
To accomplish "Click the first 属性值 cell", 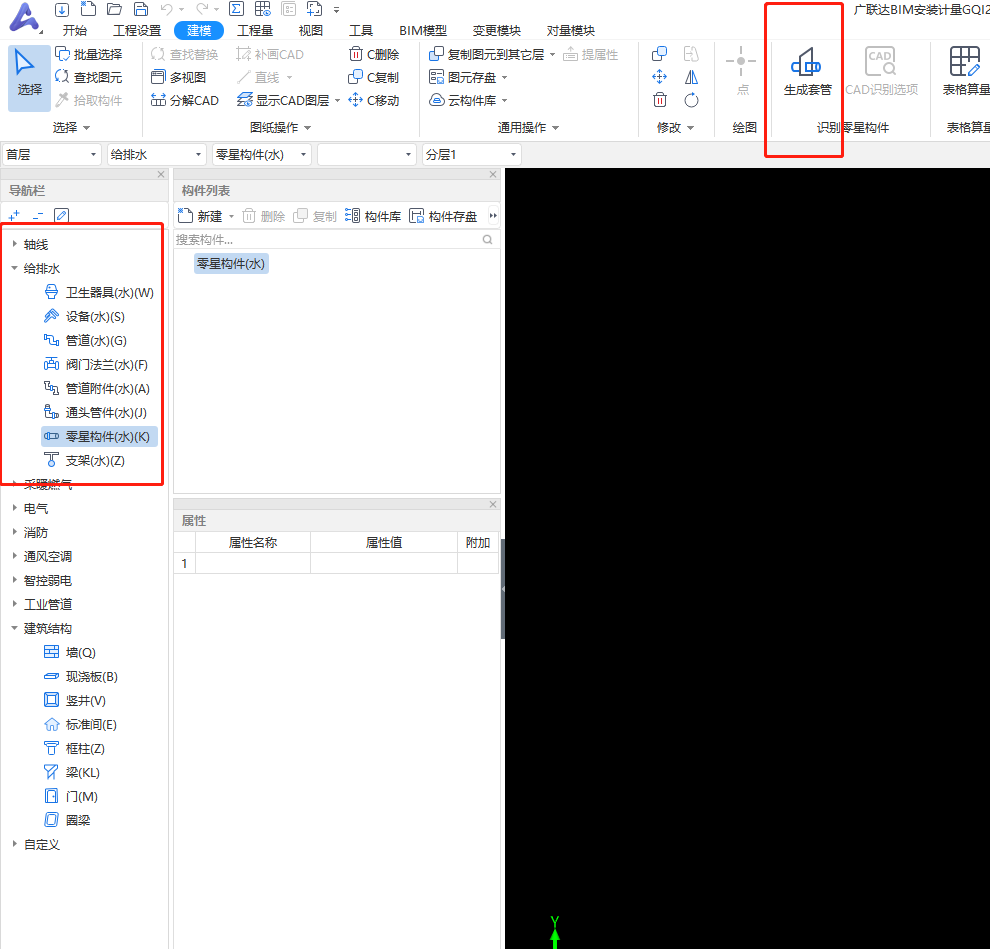I will 383,563.
